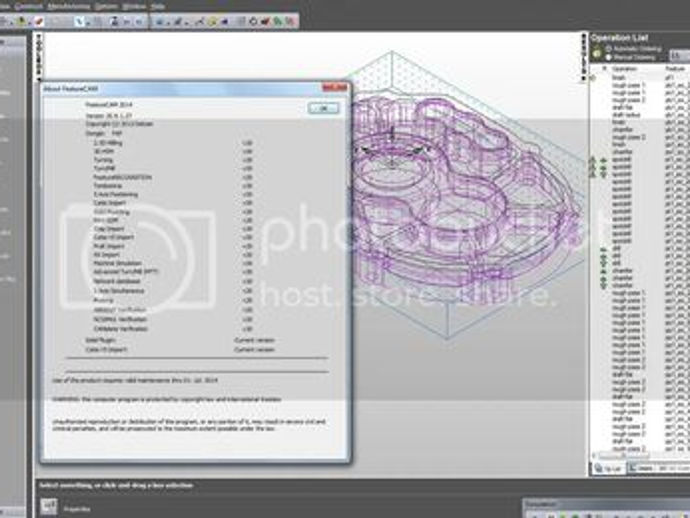Click the Solid Plugin line
This screenshot has height=518, width=690.
coord(100,340)
